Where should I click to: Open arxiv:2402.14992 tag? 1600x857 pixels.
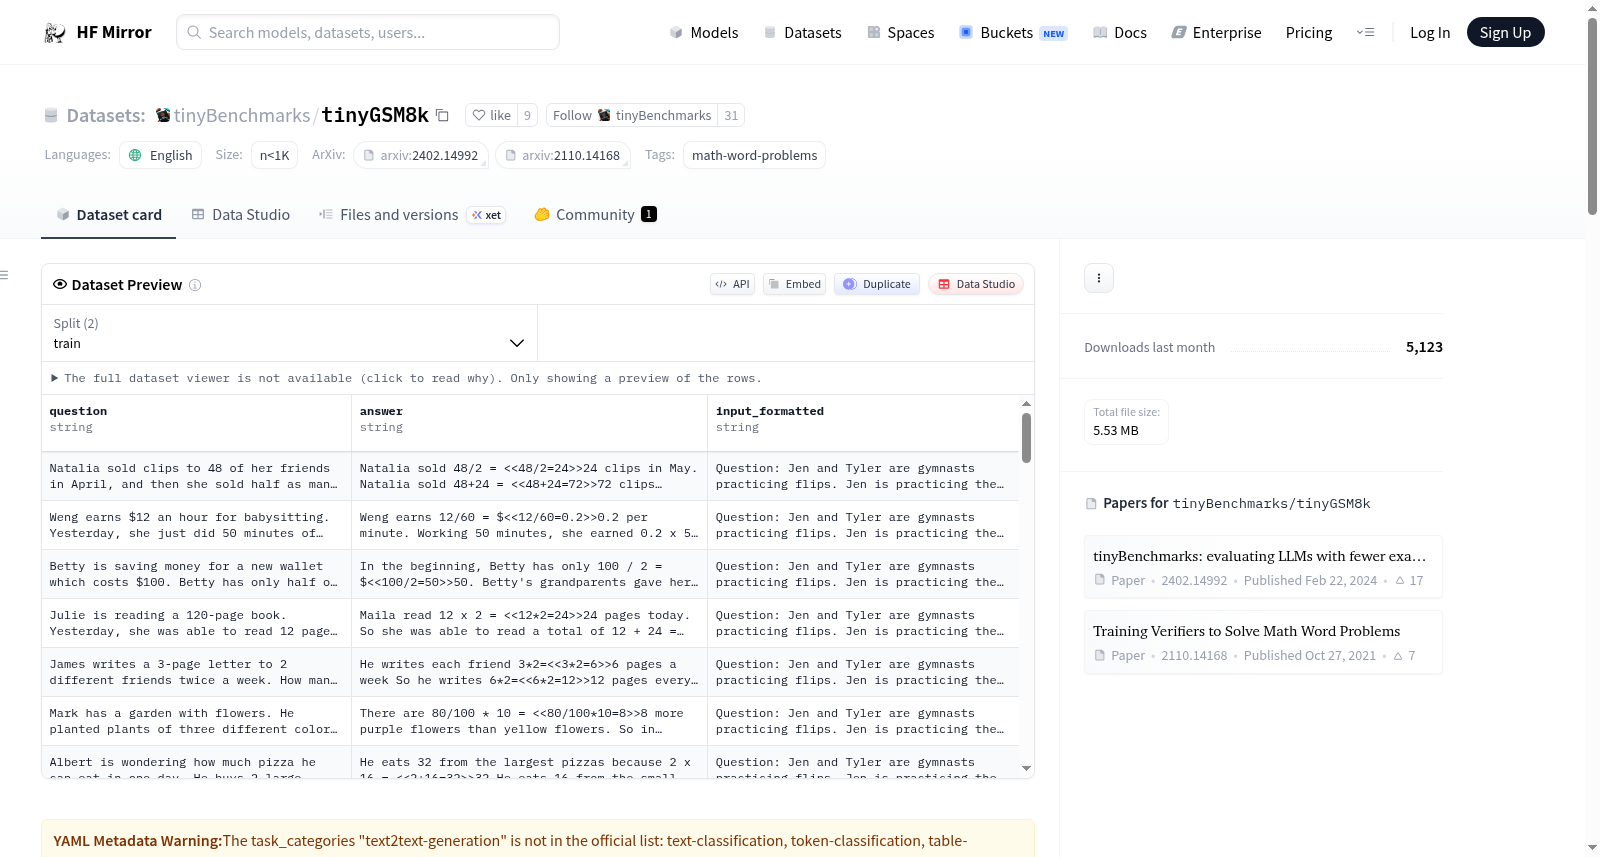click(x=421, y=155)
